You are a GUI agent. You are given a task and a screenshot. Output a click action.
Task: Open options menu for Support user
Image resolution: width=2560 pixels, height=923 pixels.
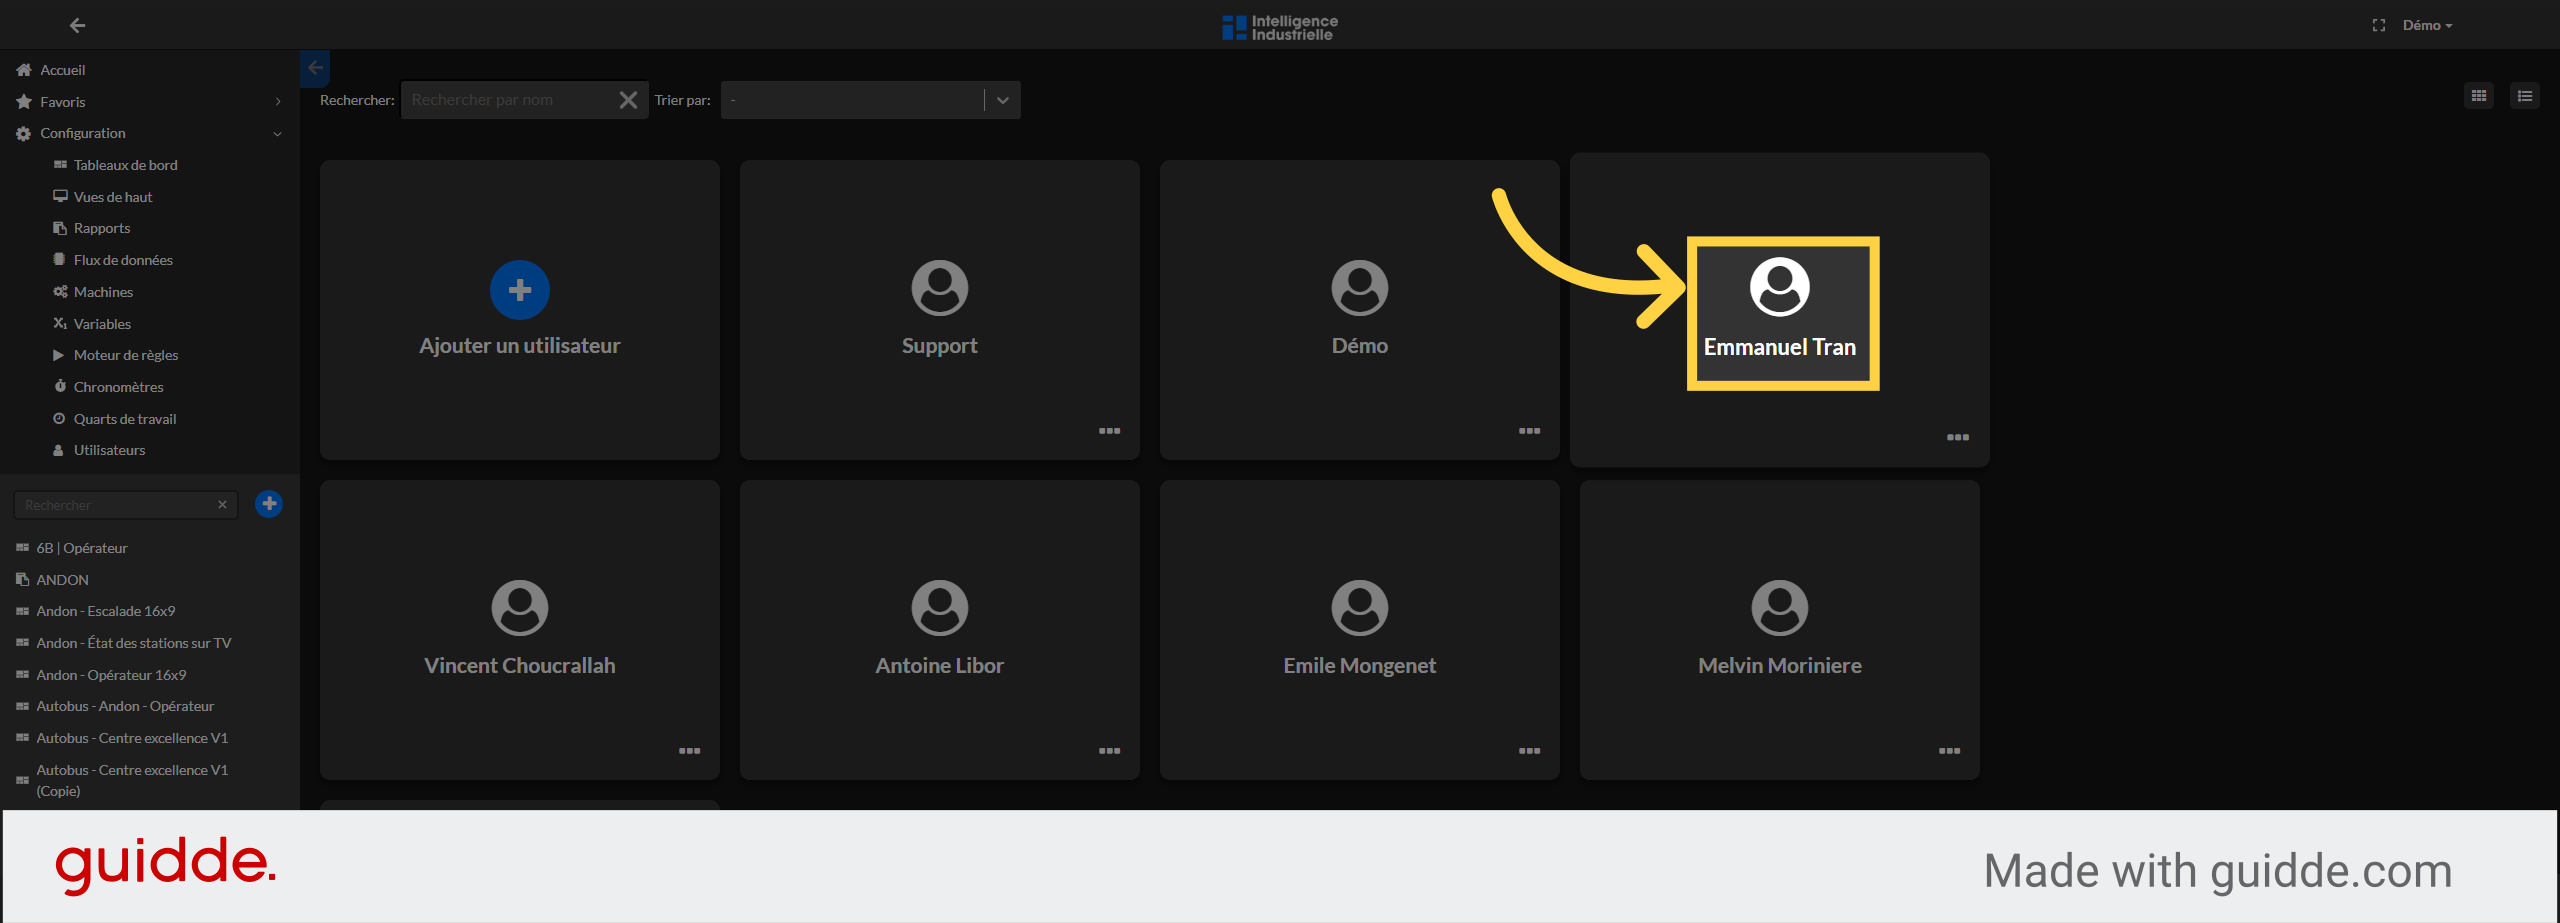(1109, 431)
